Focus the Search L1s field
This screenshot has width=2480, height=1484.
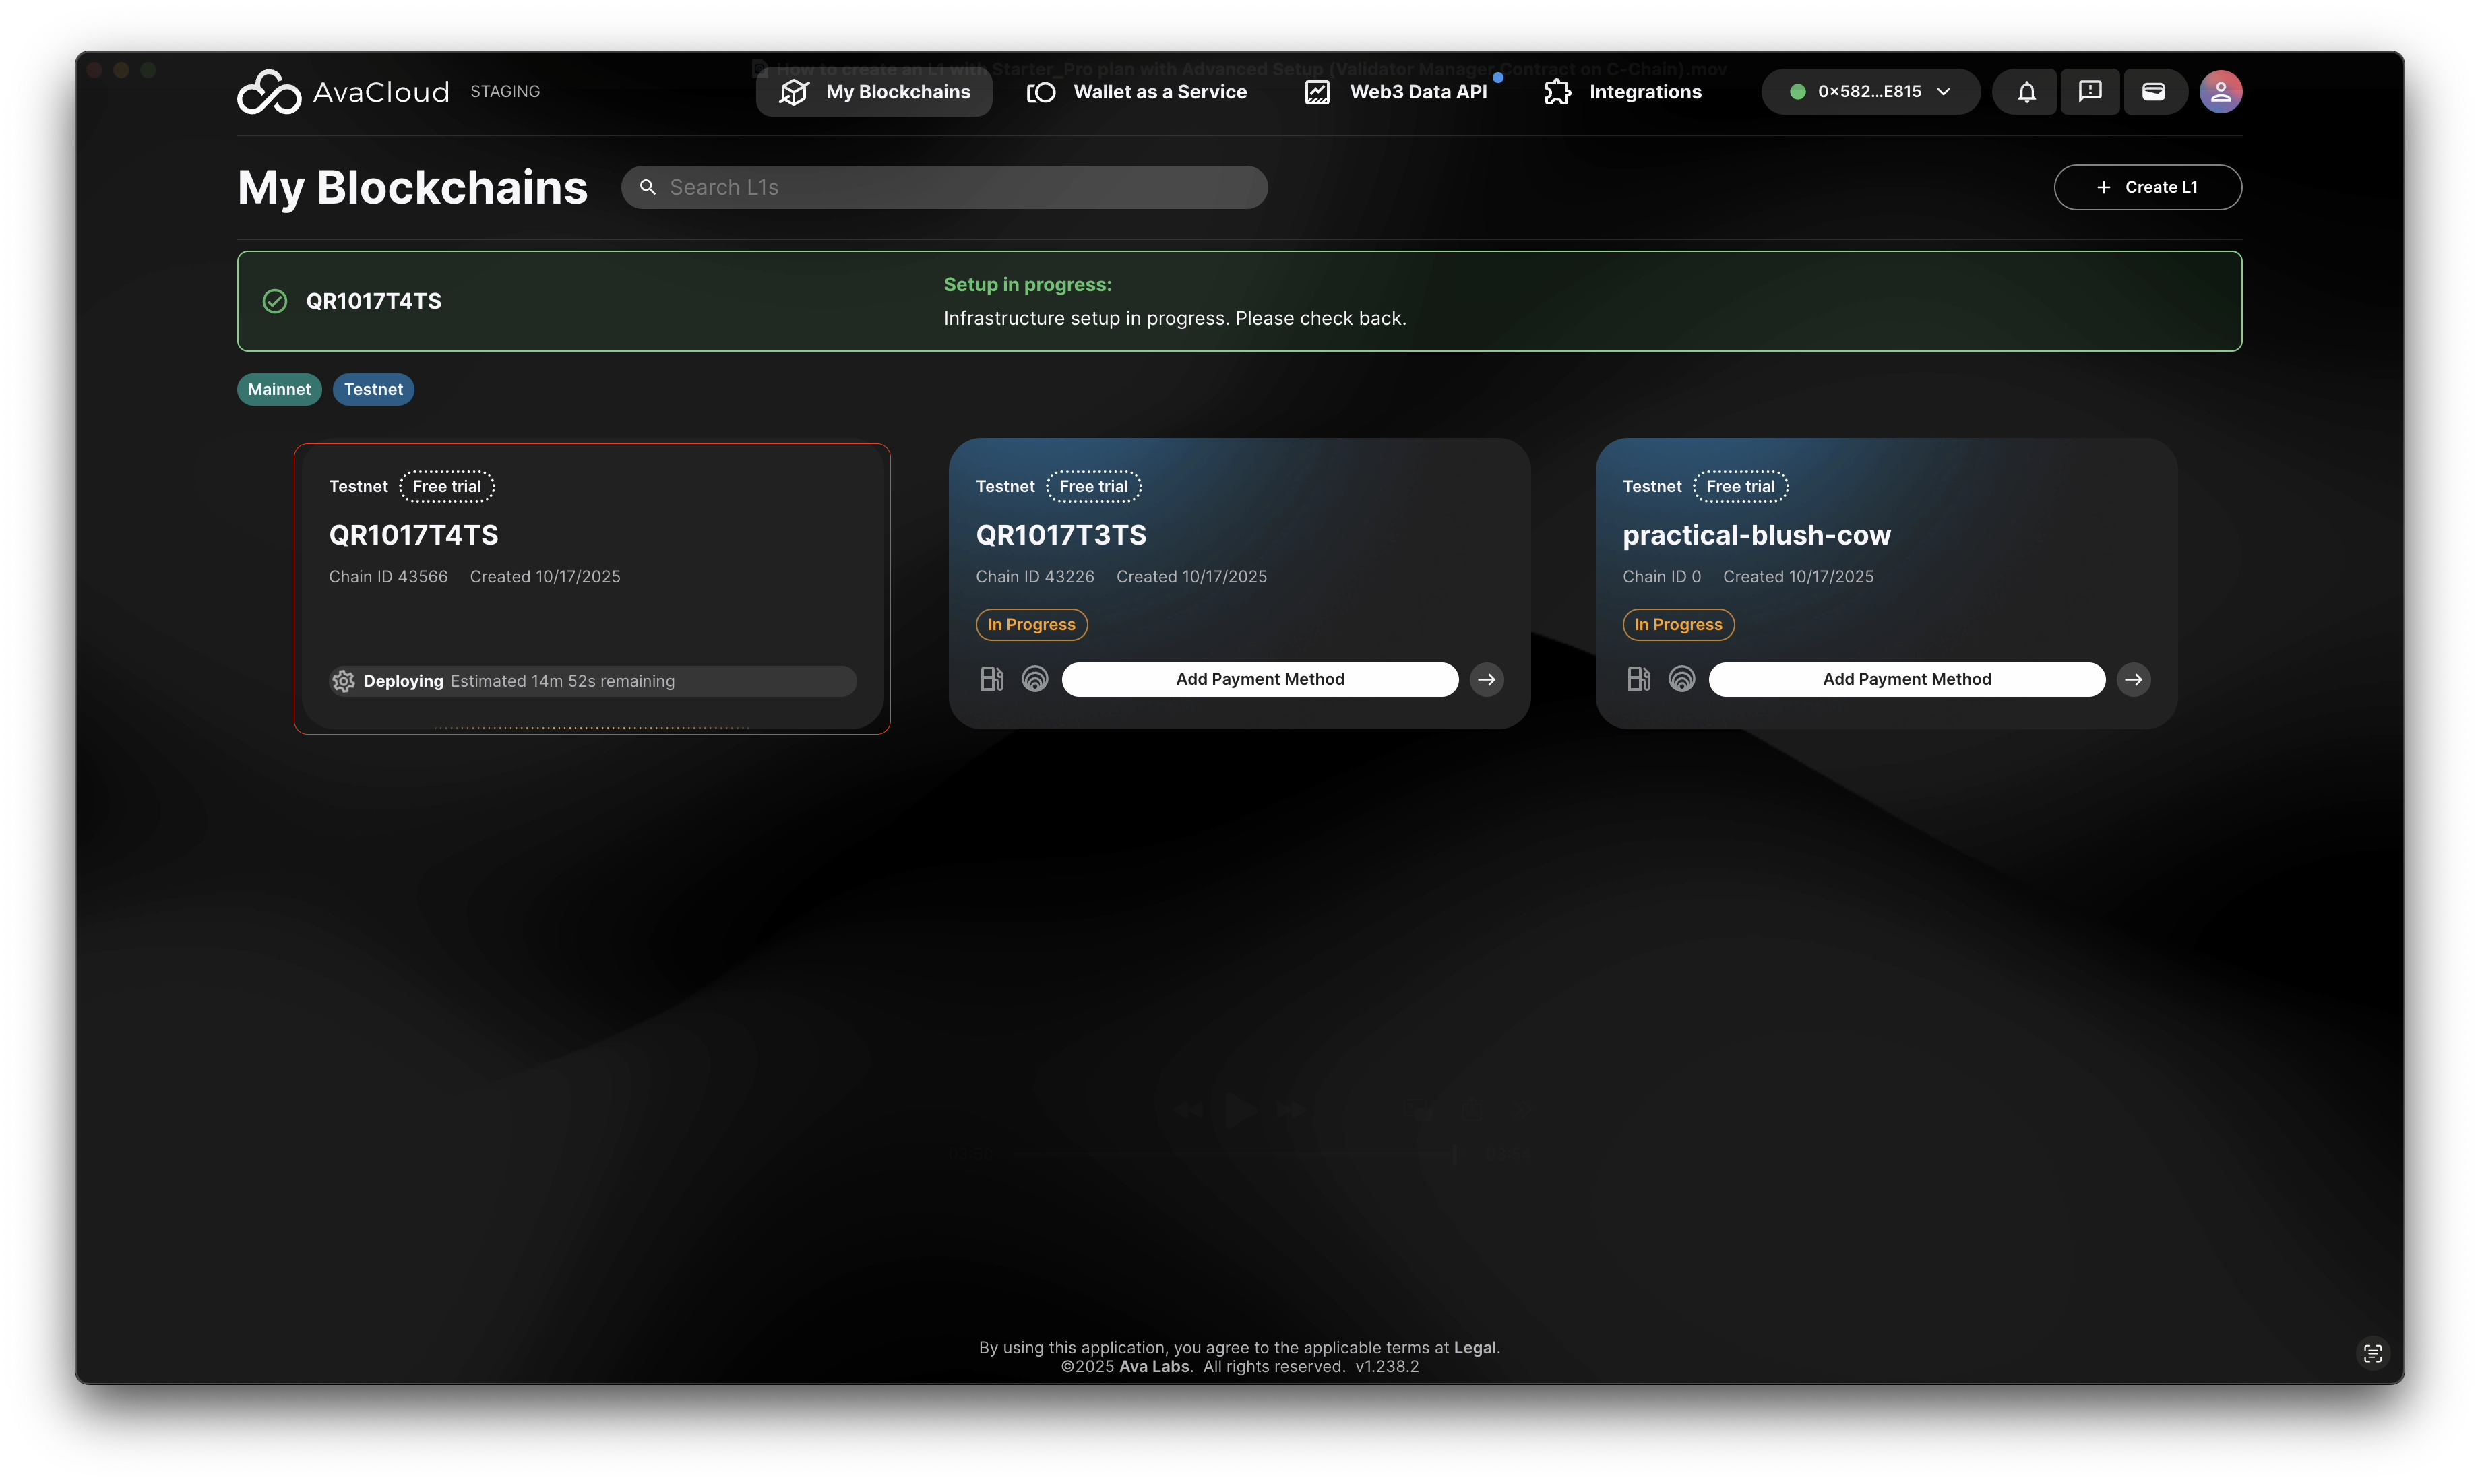coord(944,187)
